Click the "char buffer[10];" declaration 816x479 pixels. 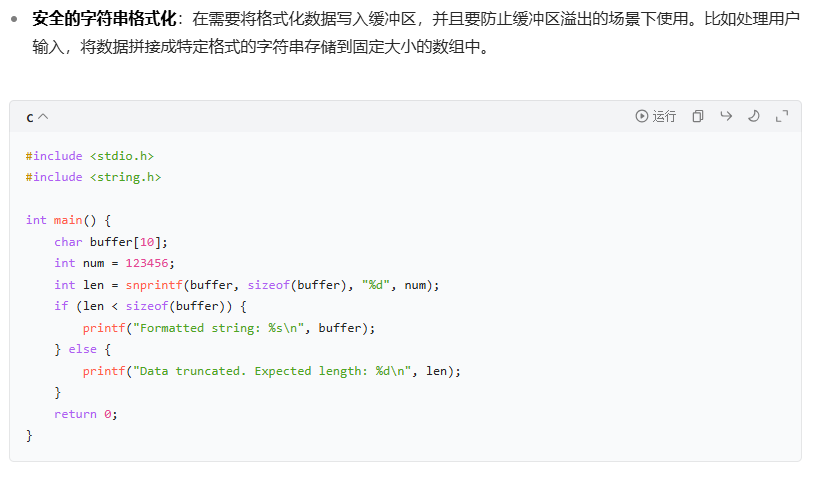[x=111, y=242]
